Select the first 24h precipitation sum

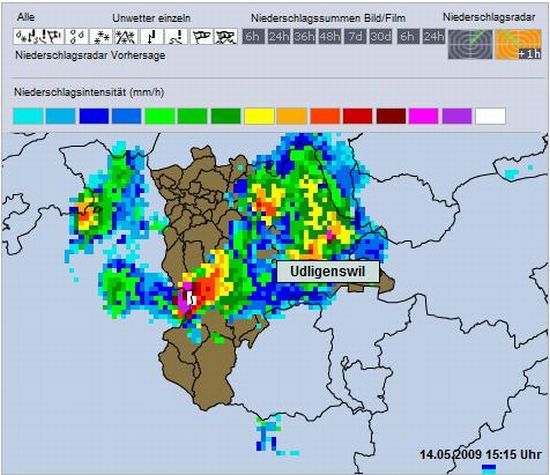[x=279, y=36]
